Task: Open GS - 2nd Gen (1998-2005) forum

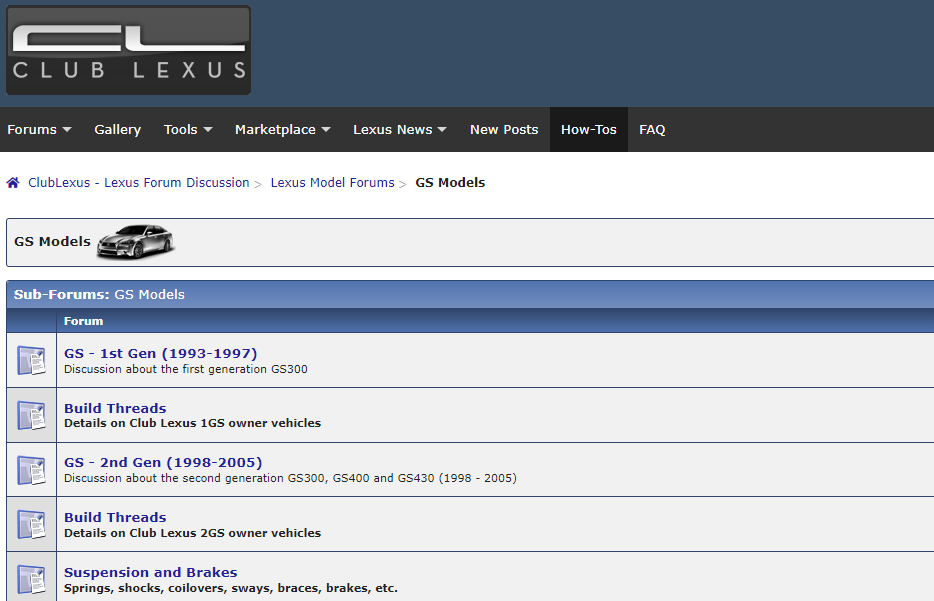Action: [163, 462]
